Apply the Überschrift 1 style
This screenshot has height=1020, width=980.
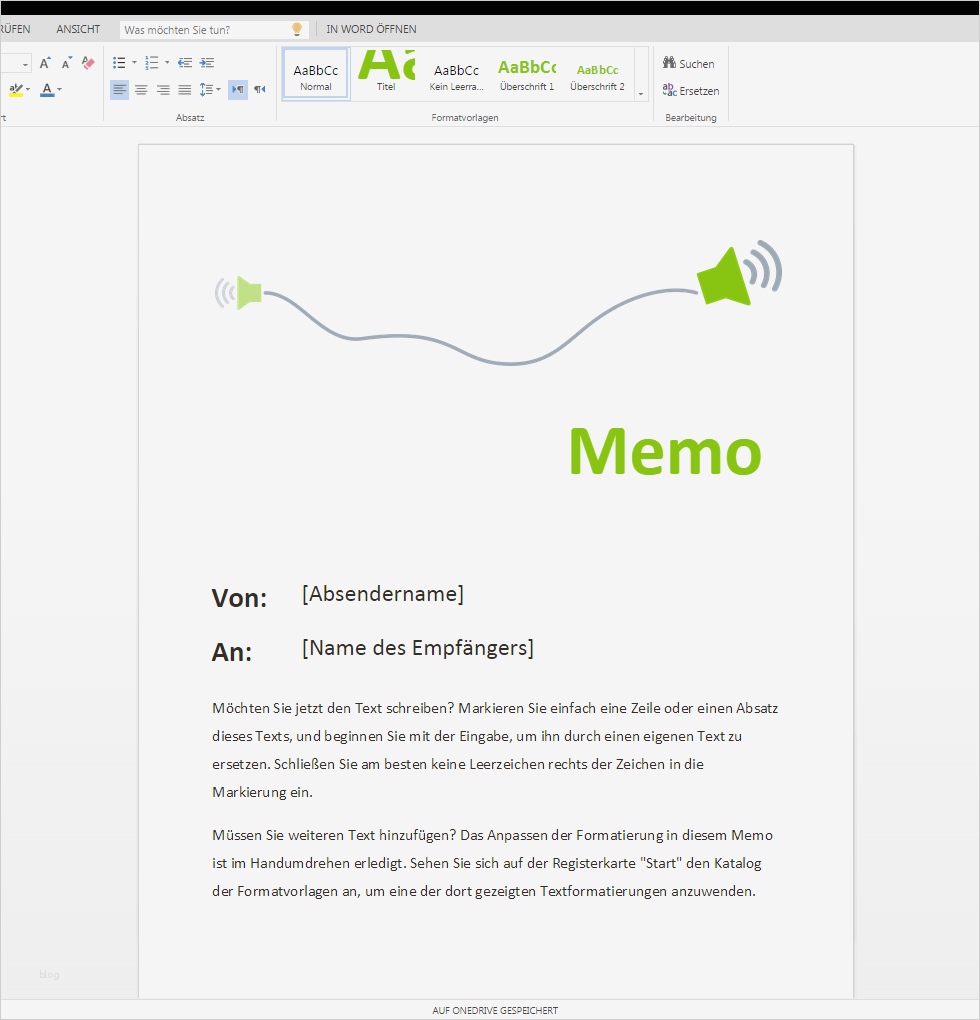527,74
